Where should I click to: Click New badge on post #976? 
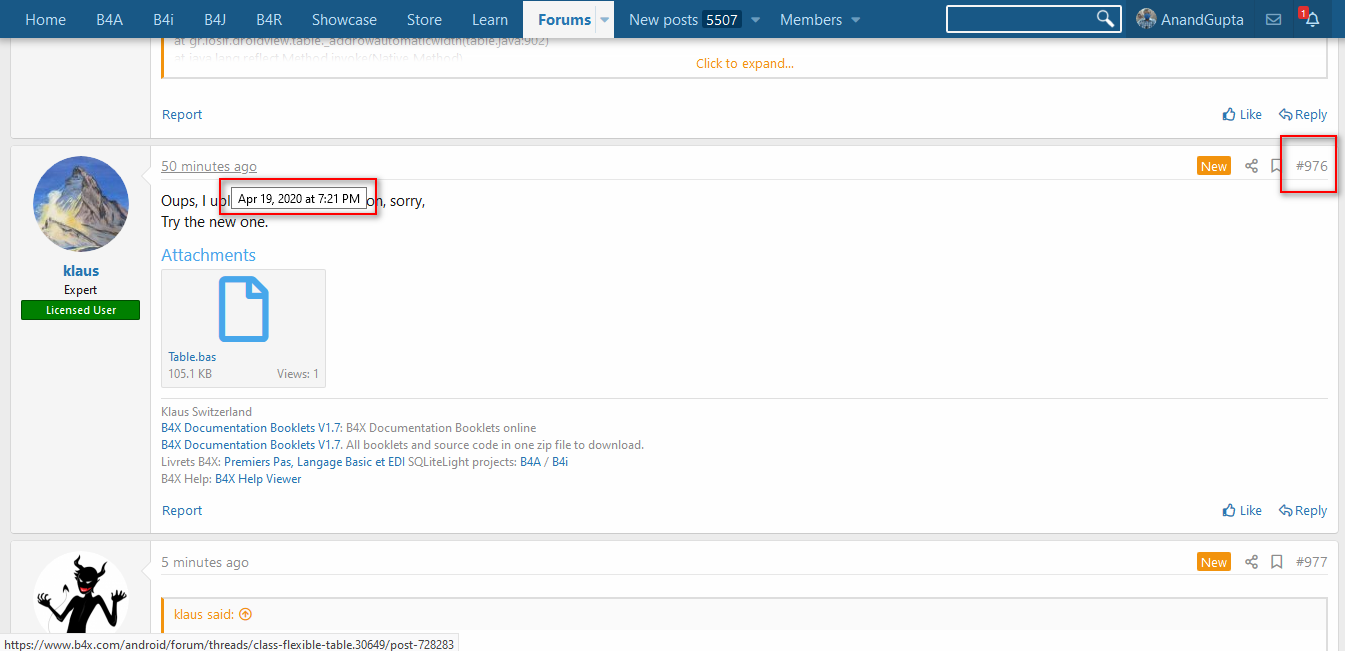tap(1214, 166)
